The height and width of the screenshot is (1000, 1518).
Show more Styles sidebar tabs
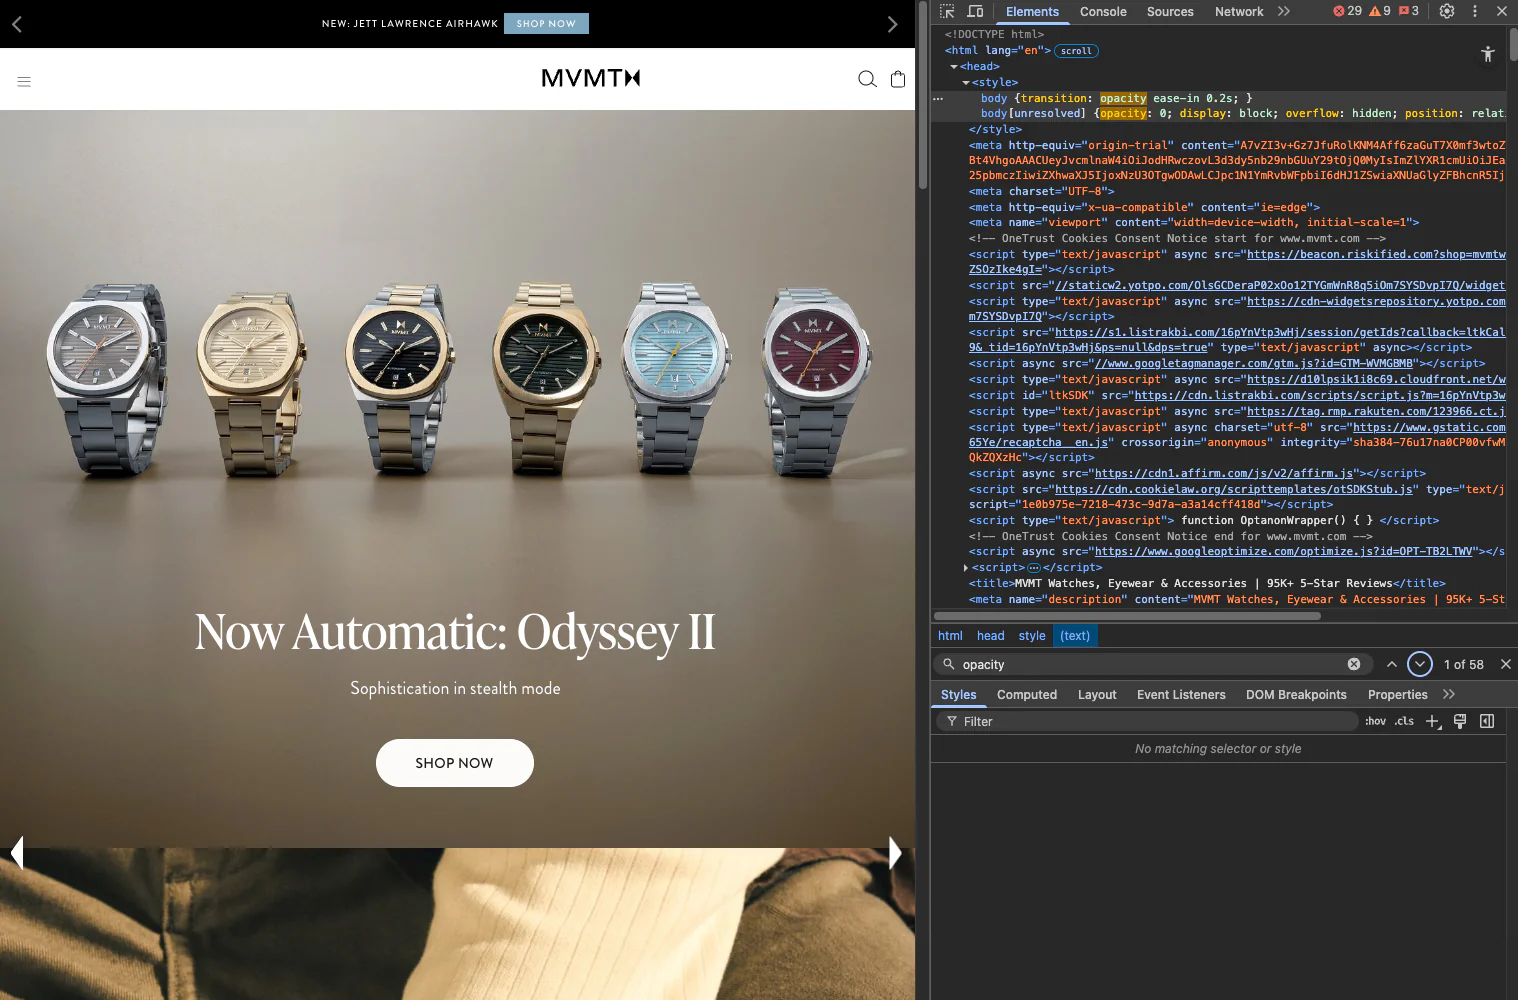(x=1449, y=694)
